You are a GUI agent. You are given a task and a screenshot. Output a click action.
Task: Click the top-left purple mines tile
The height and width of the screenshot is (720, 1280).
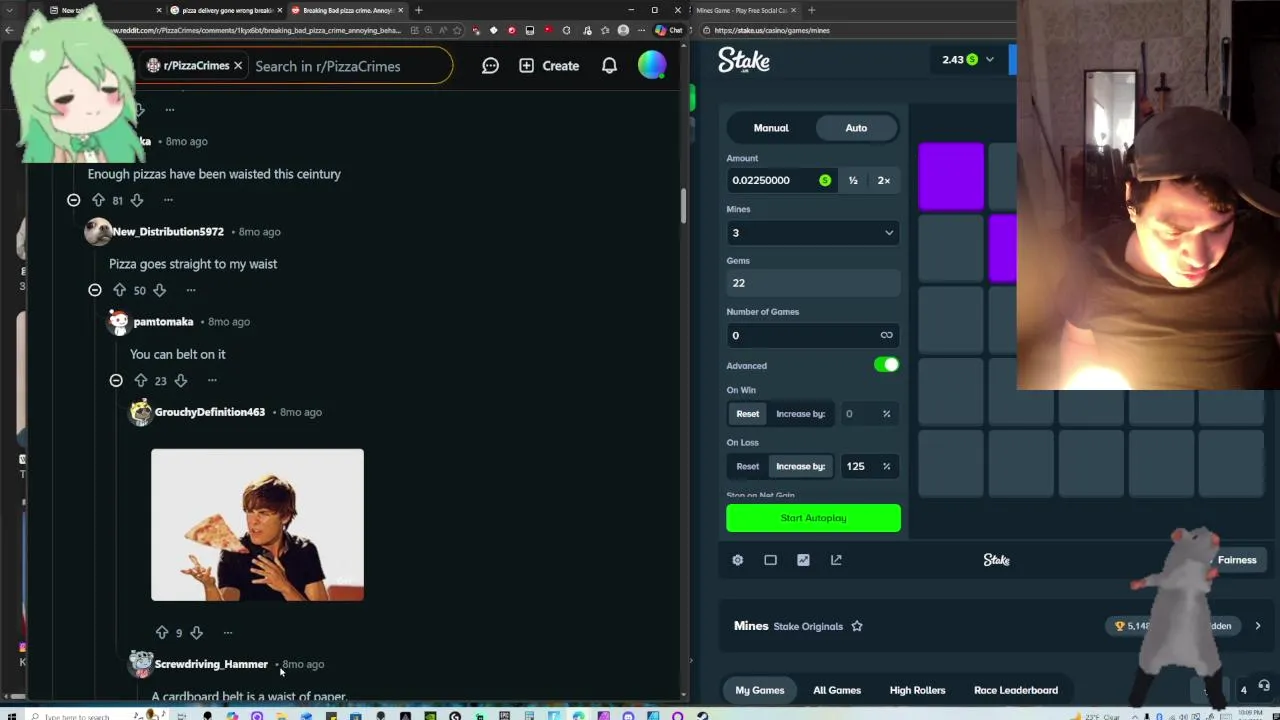[951, 177]
